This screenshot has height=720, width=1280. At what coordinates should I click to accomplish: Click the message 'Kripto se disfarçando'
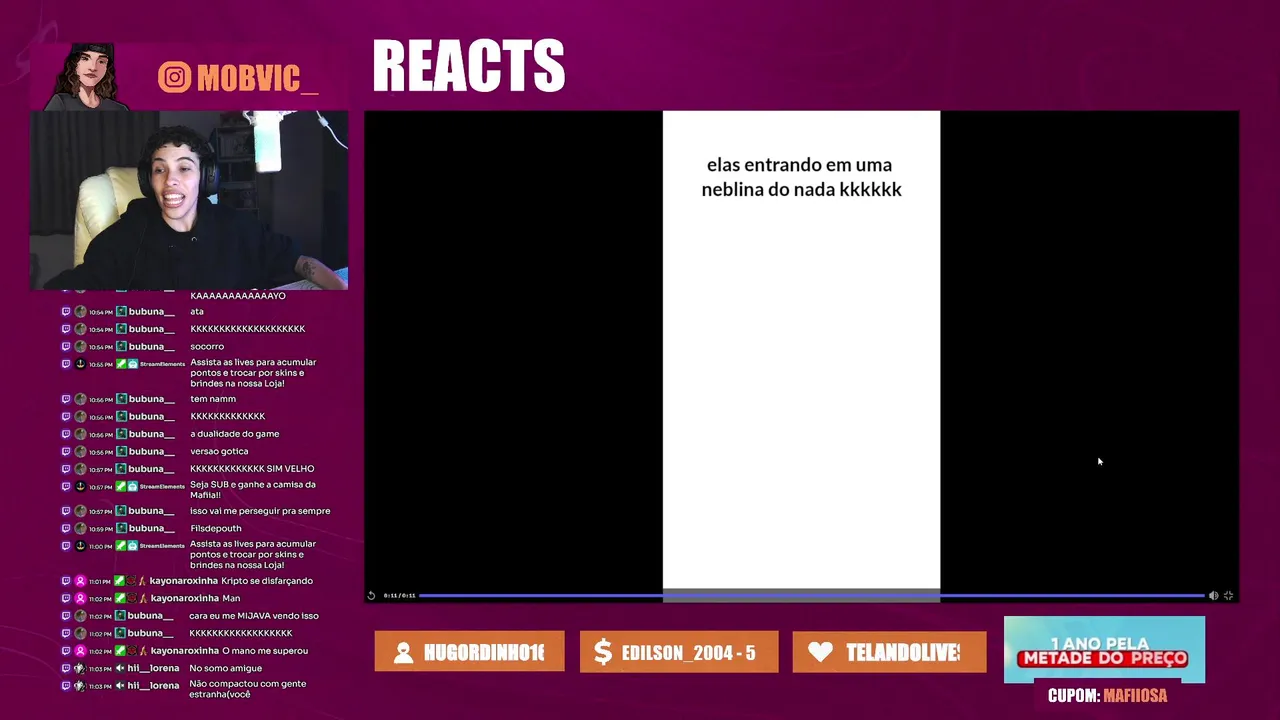click(x=267, y=581)
